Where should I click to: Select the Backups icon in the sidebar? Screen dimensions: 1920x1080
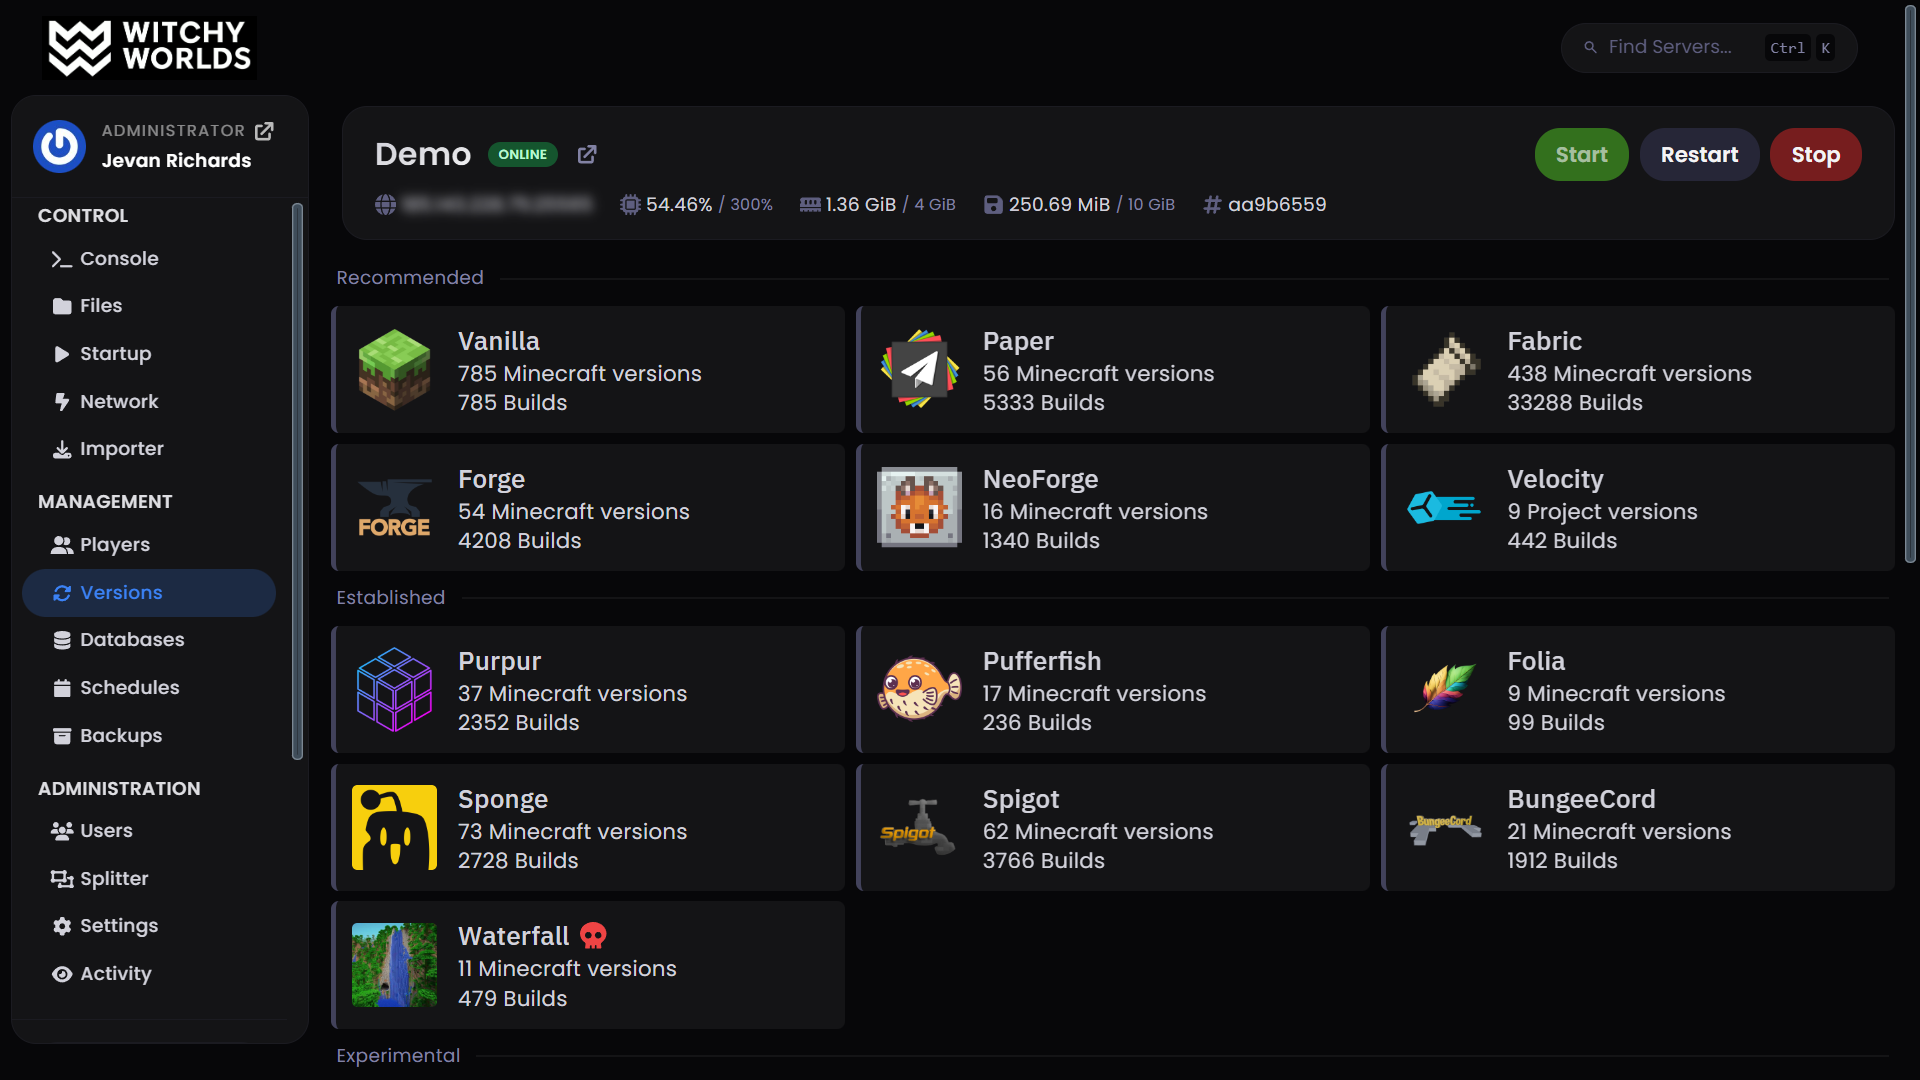62,735
